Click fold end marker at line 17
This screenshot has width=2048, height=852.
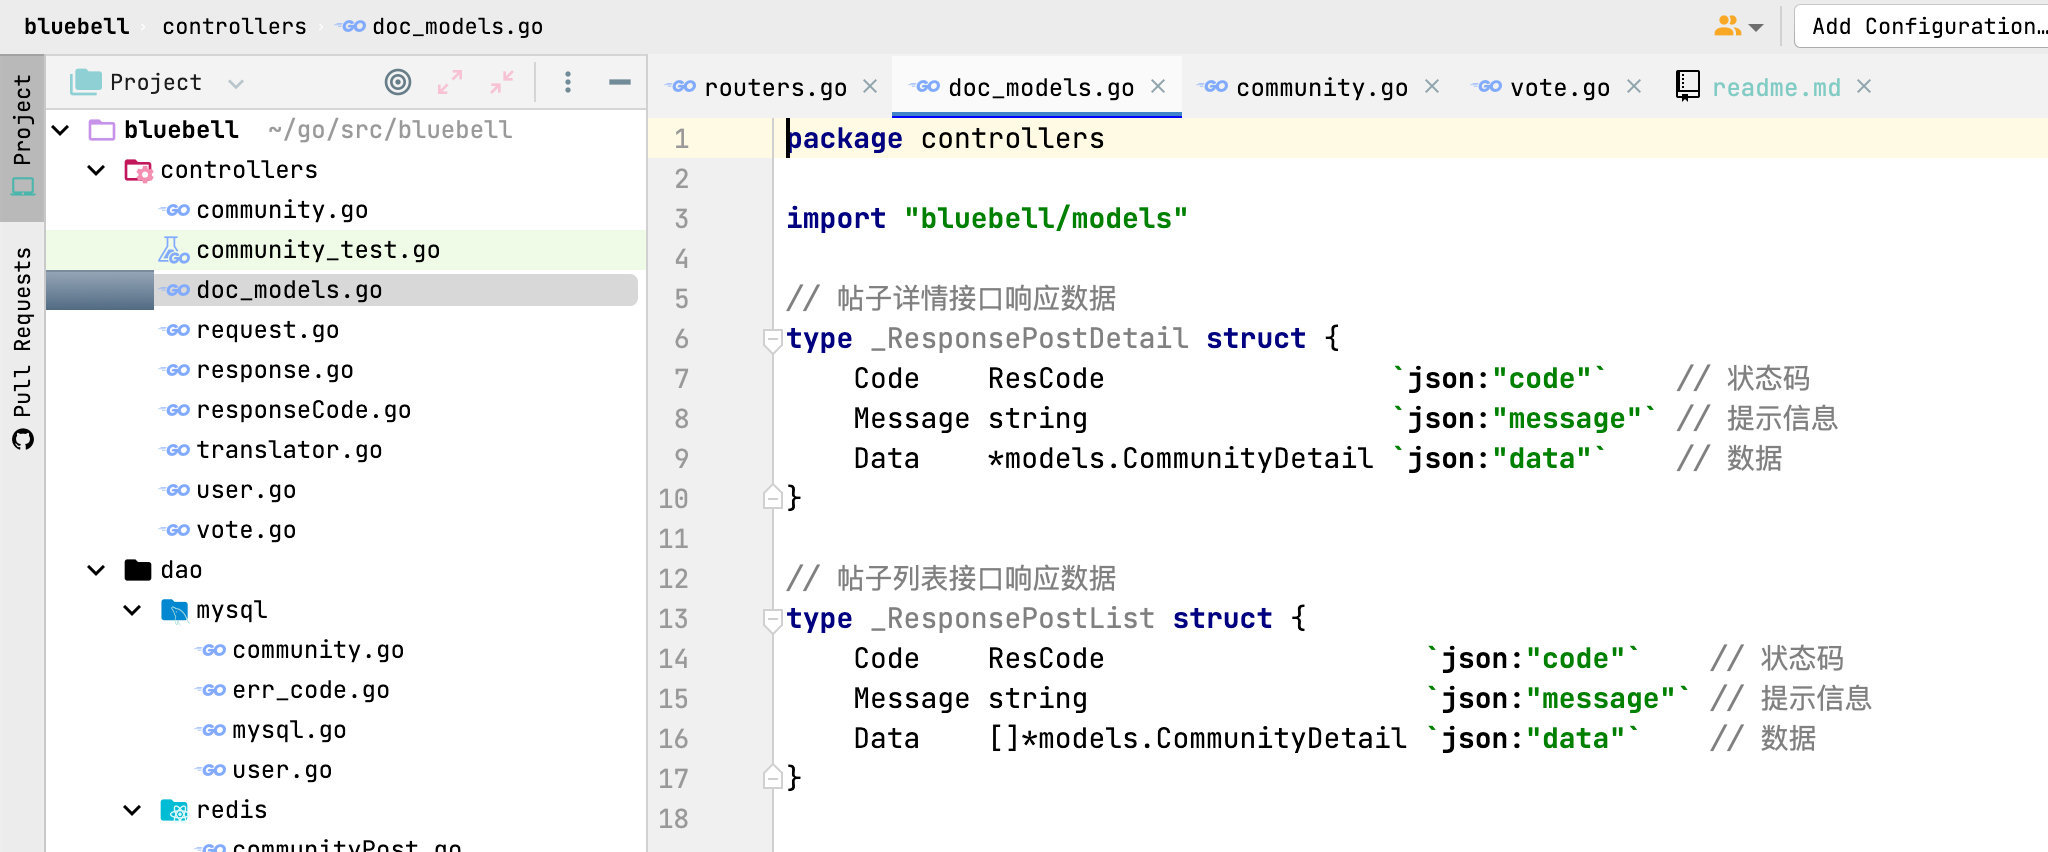point(772,776)
